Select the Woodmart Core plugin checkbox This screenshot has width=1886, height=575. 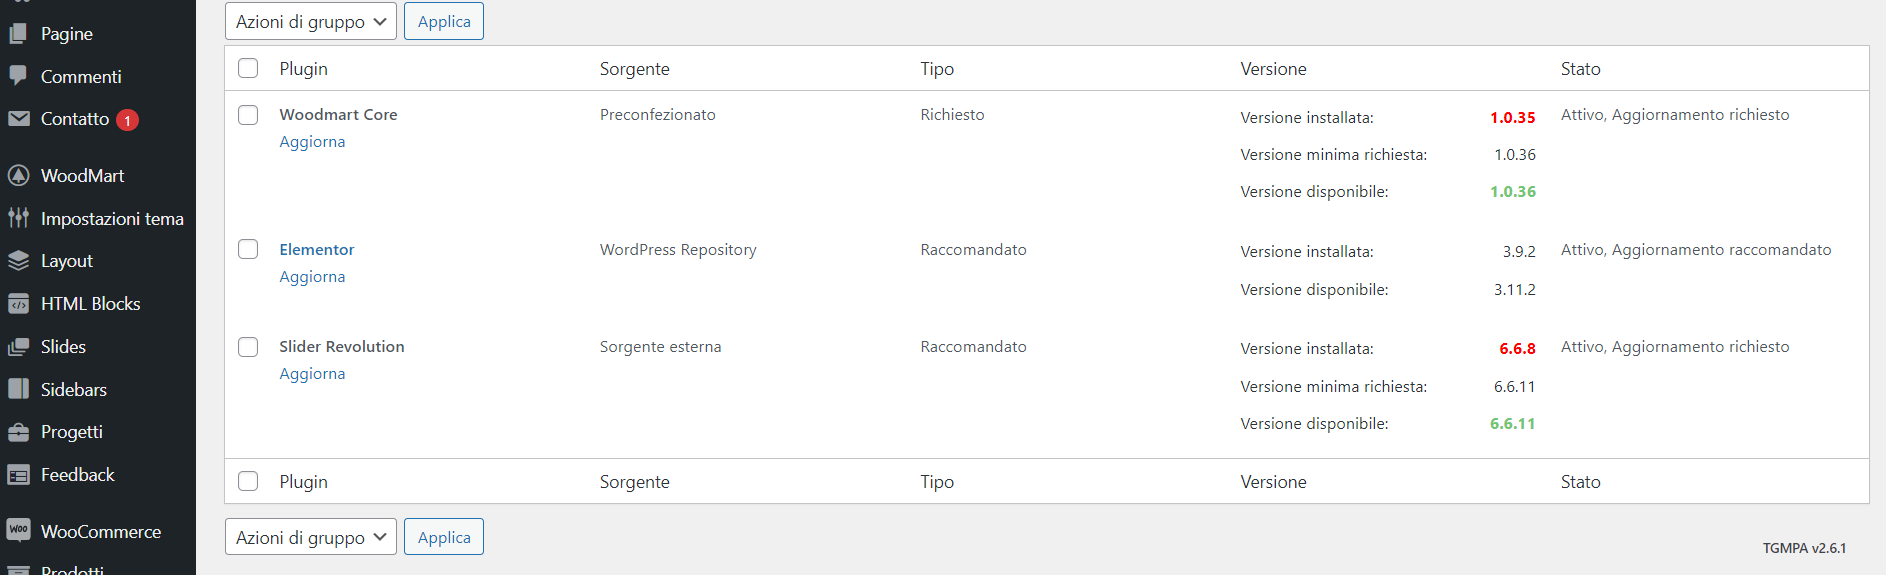248,115
